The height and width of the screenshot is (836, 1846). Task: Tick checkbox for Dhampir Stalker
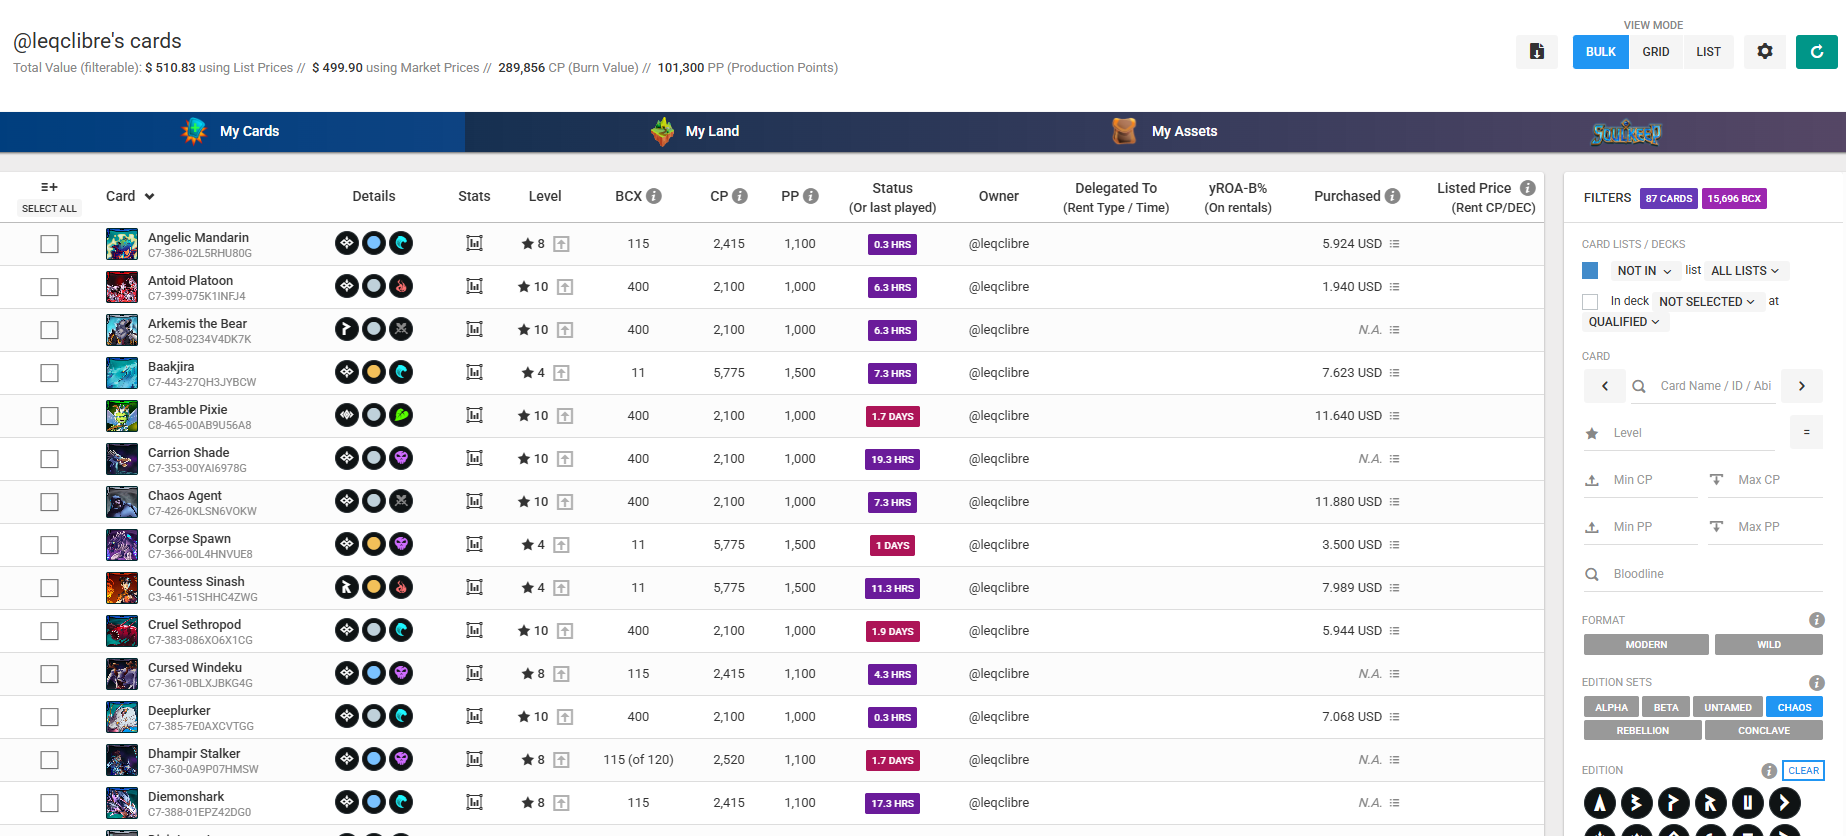click(x=49, y=760)
